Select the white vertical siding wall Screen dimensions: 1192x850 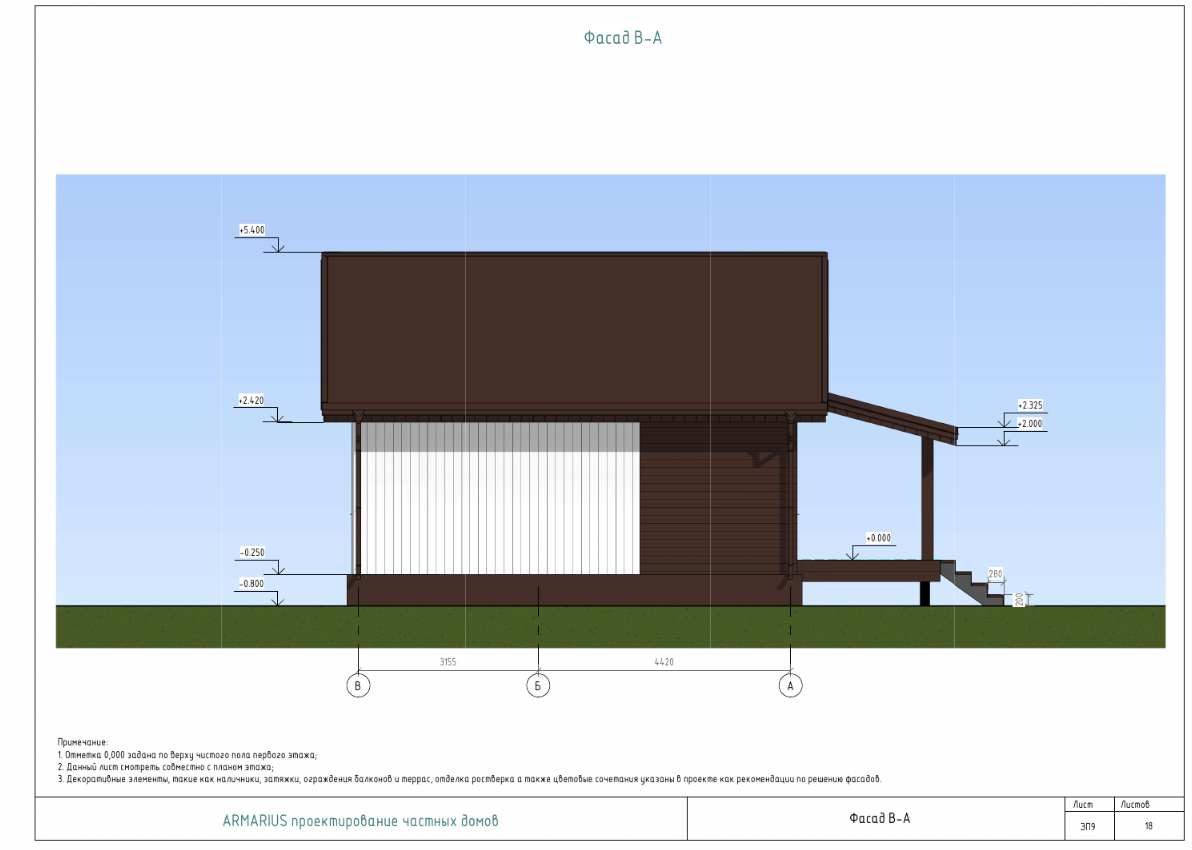500,498
